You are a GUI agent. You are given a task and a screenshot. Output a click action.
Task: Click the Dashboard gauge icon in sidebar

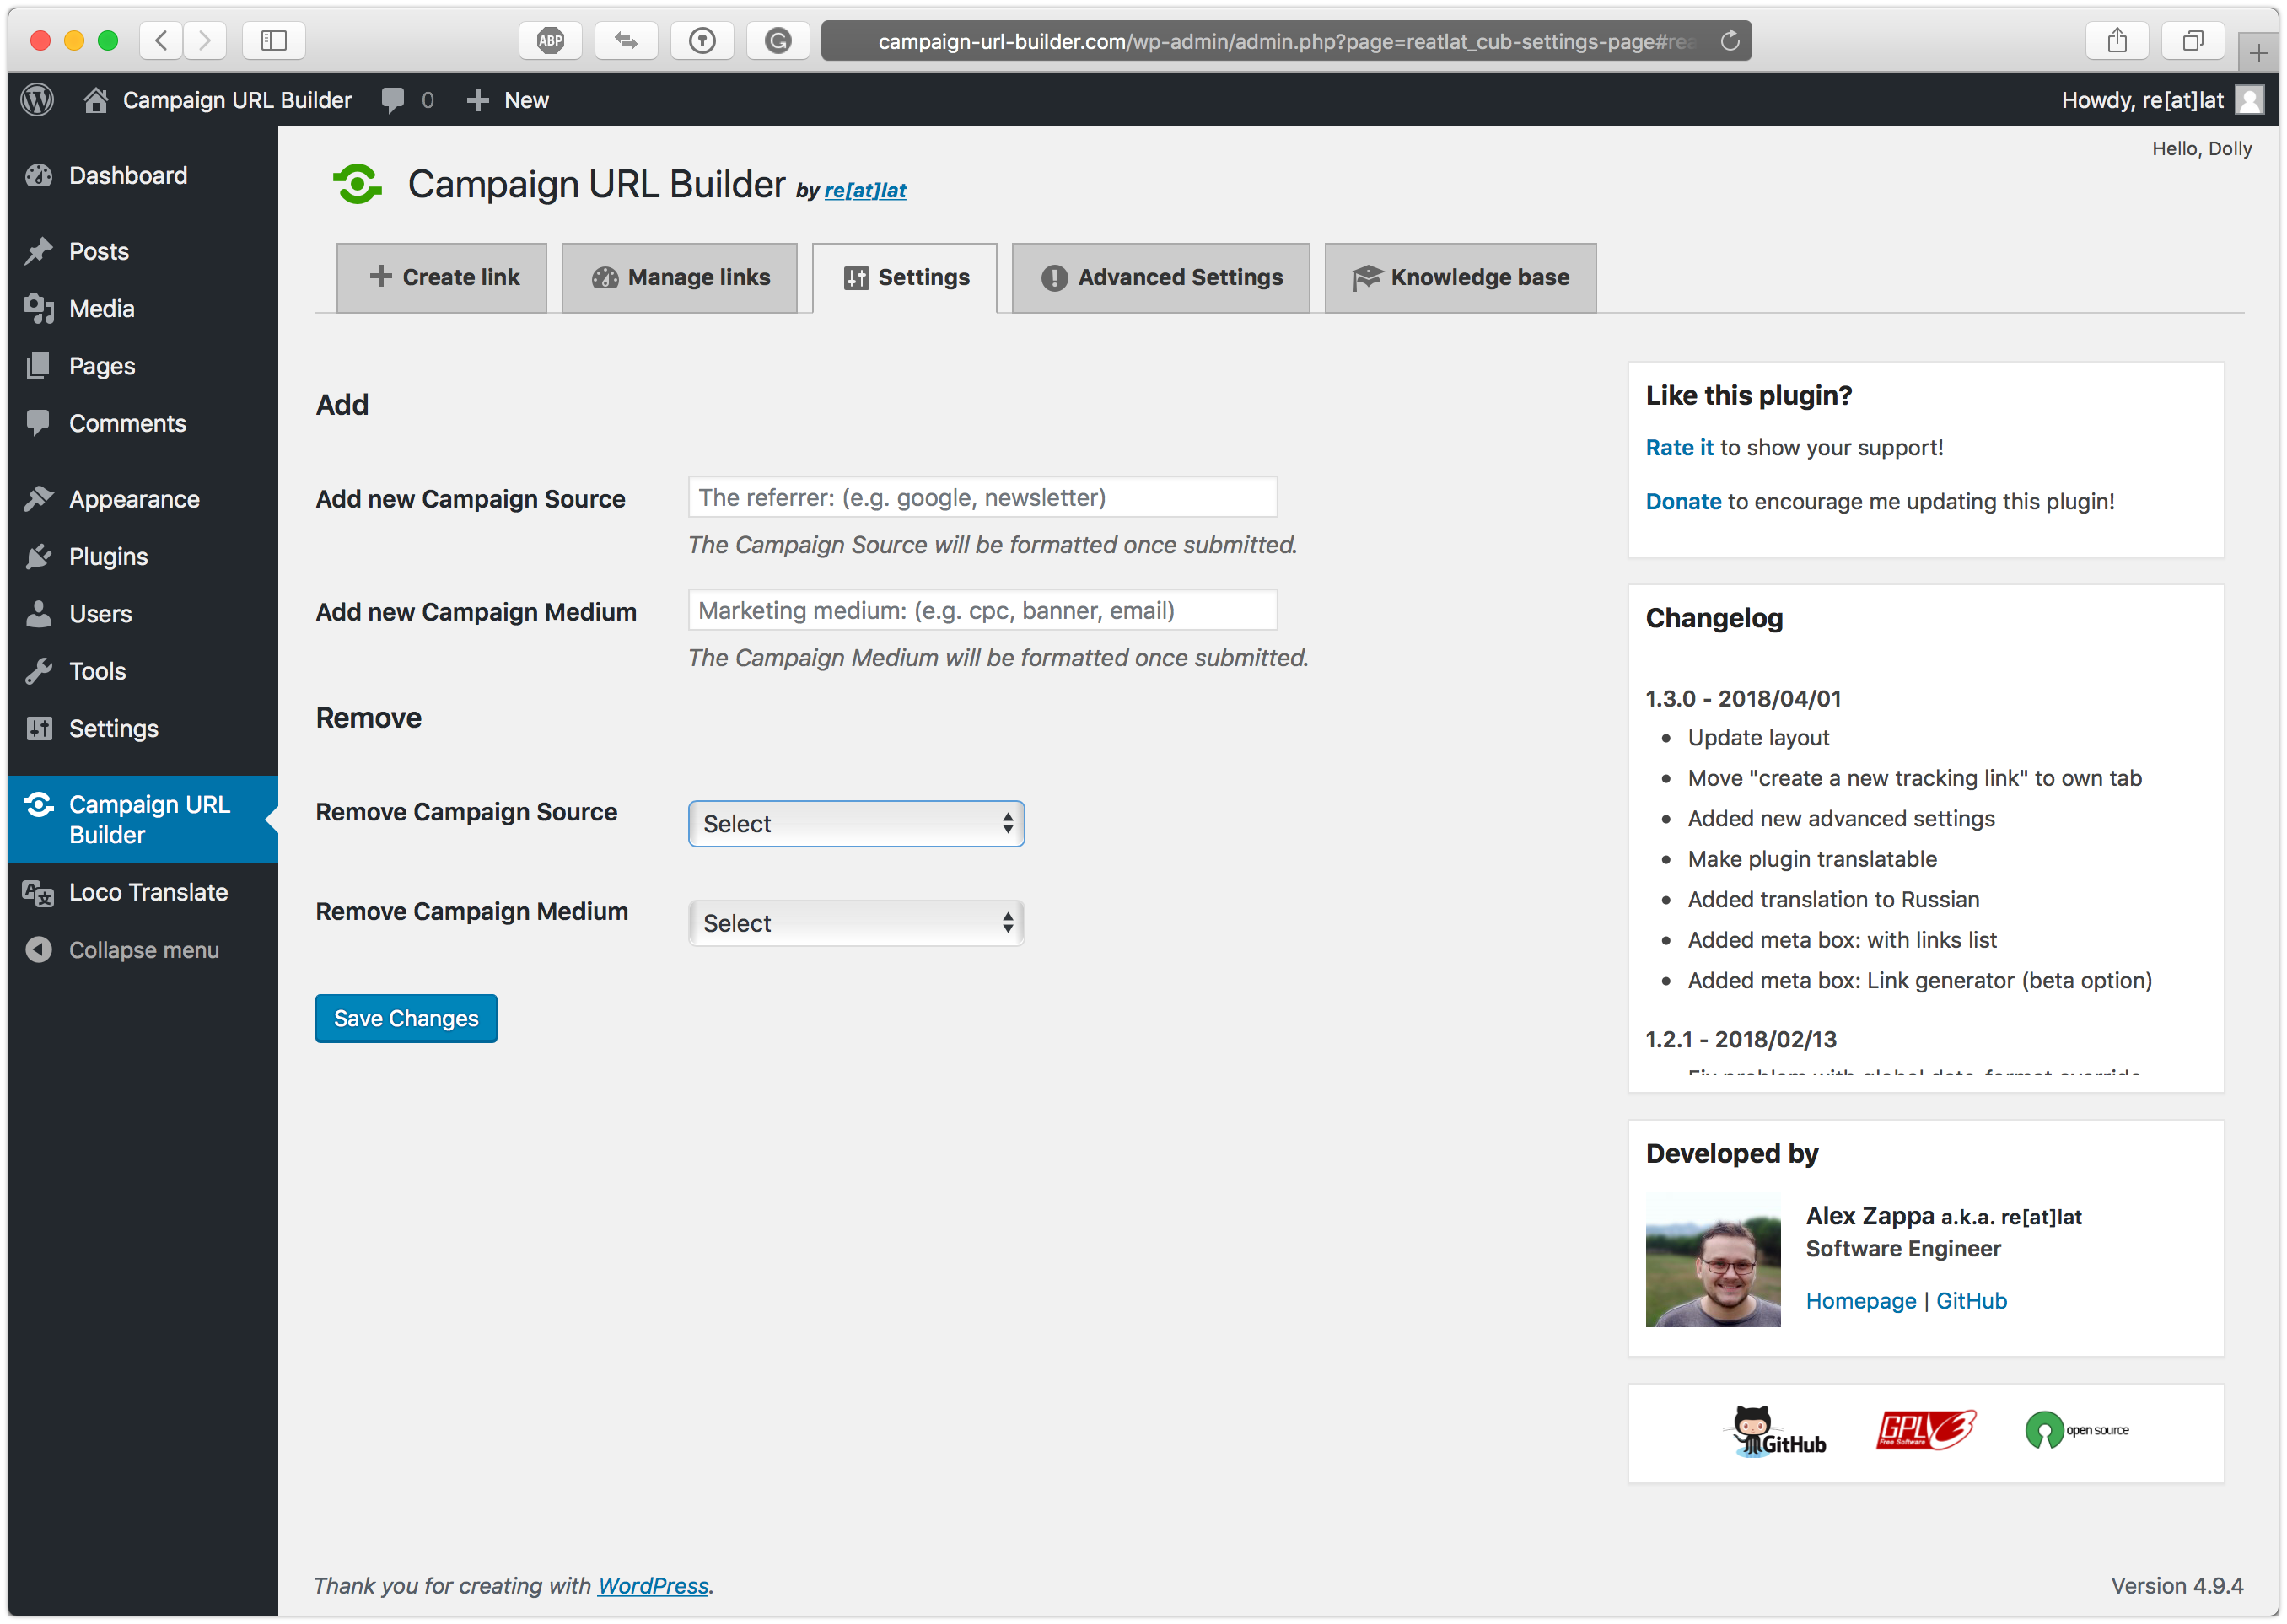(x=39, y=176)
